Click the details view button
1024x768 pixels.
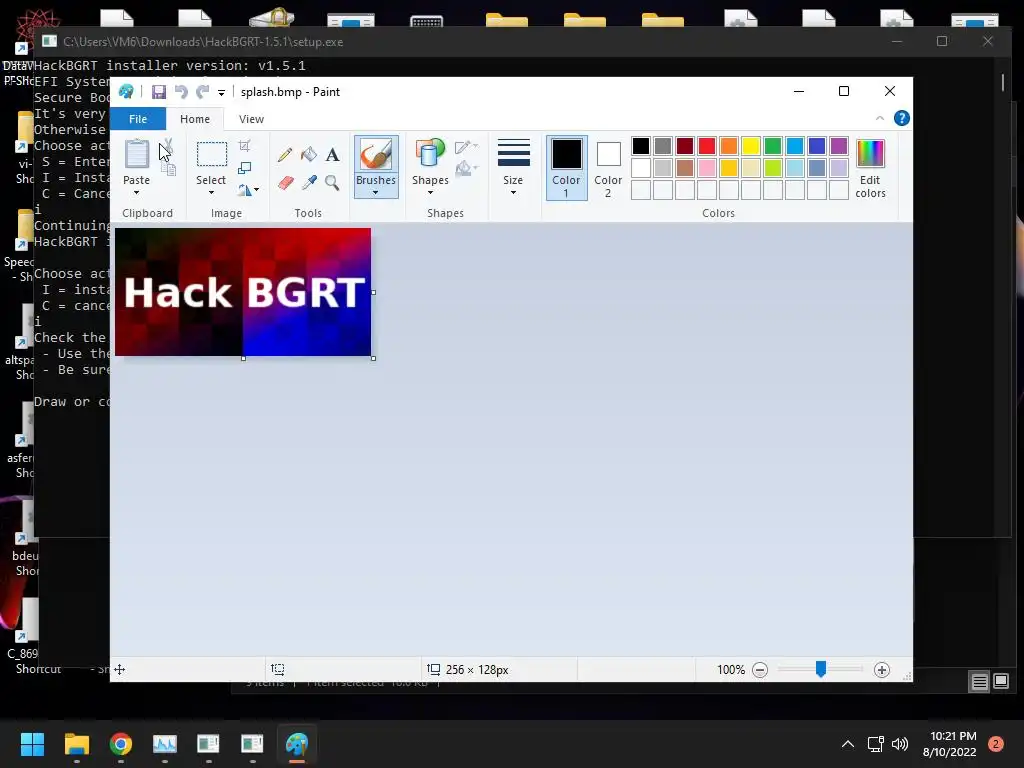pyautogui.click(x=980, y=682)
